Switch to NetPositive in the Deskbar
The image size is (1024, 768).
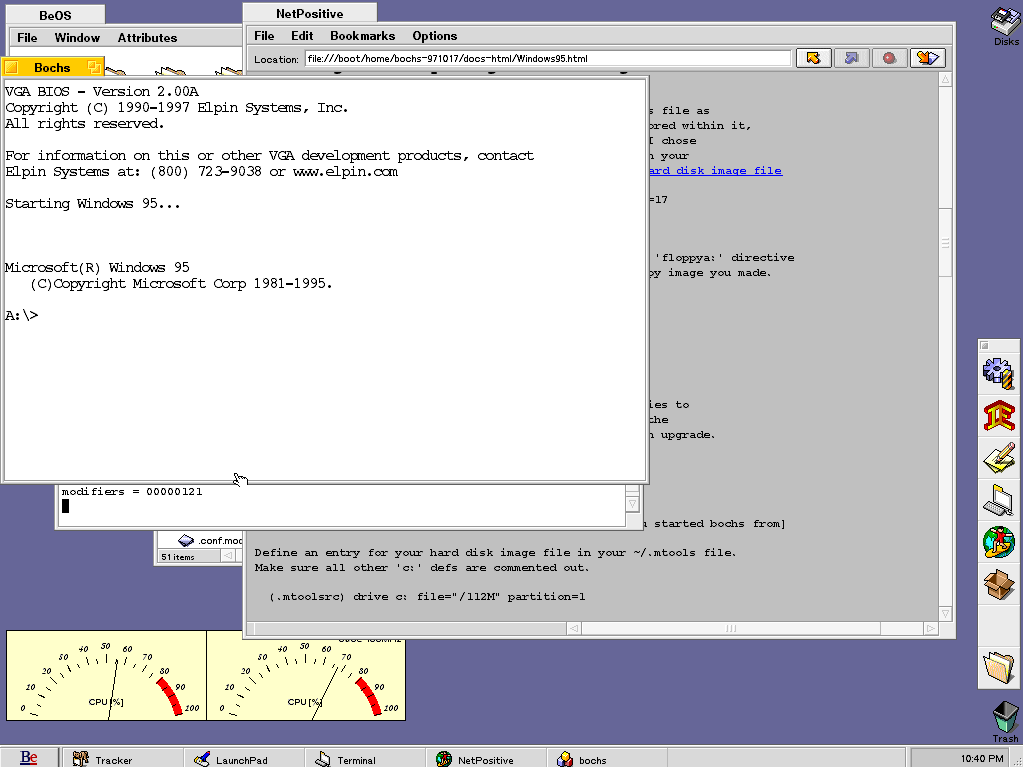tap(486, 760)
